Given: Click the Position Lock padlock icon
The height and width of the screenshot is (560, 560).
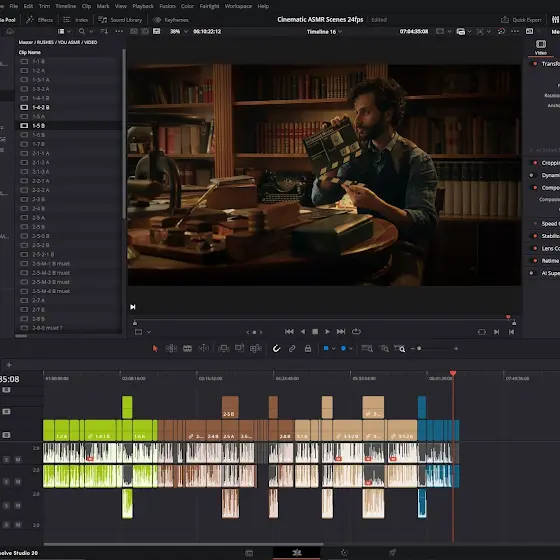Looking at the screenshot, I should 308,349.
